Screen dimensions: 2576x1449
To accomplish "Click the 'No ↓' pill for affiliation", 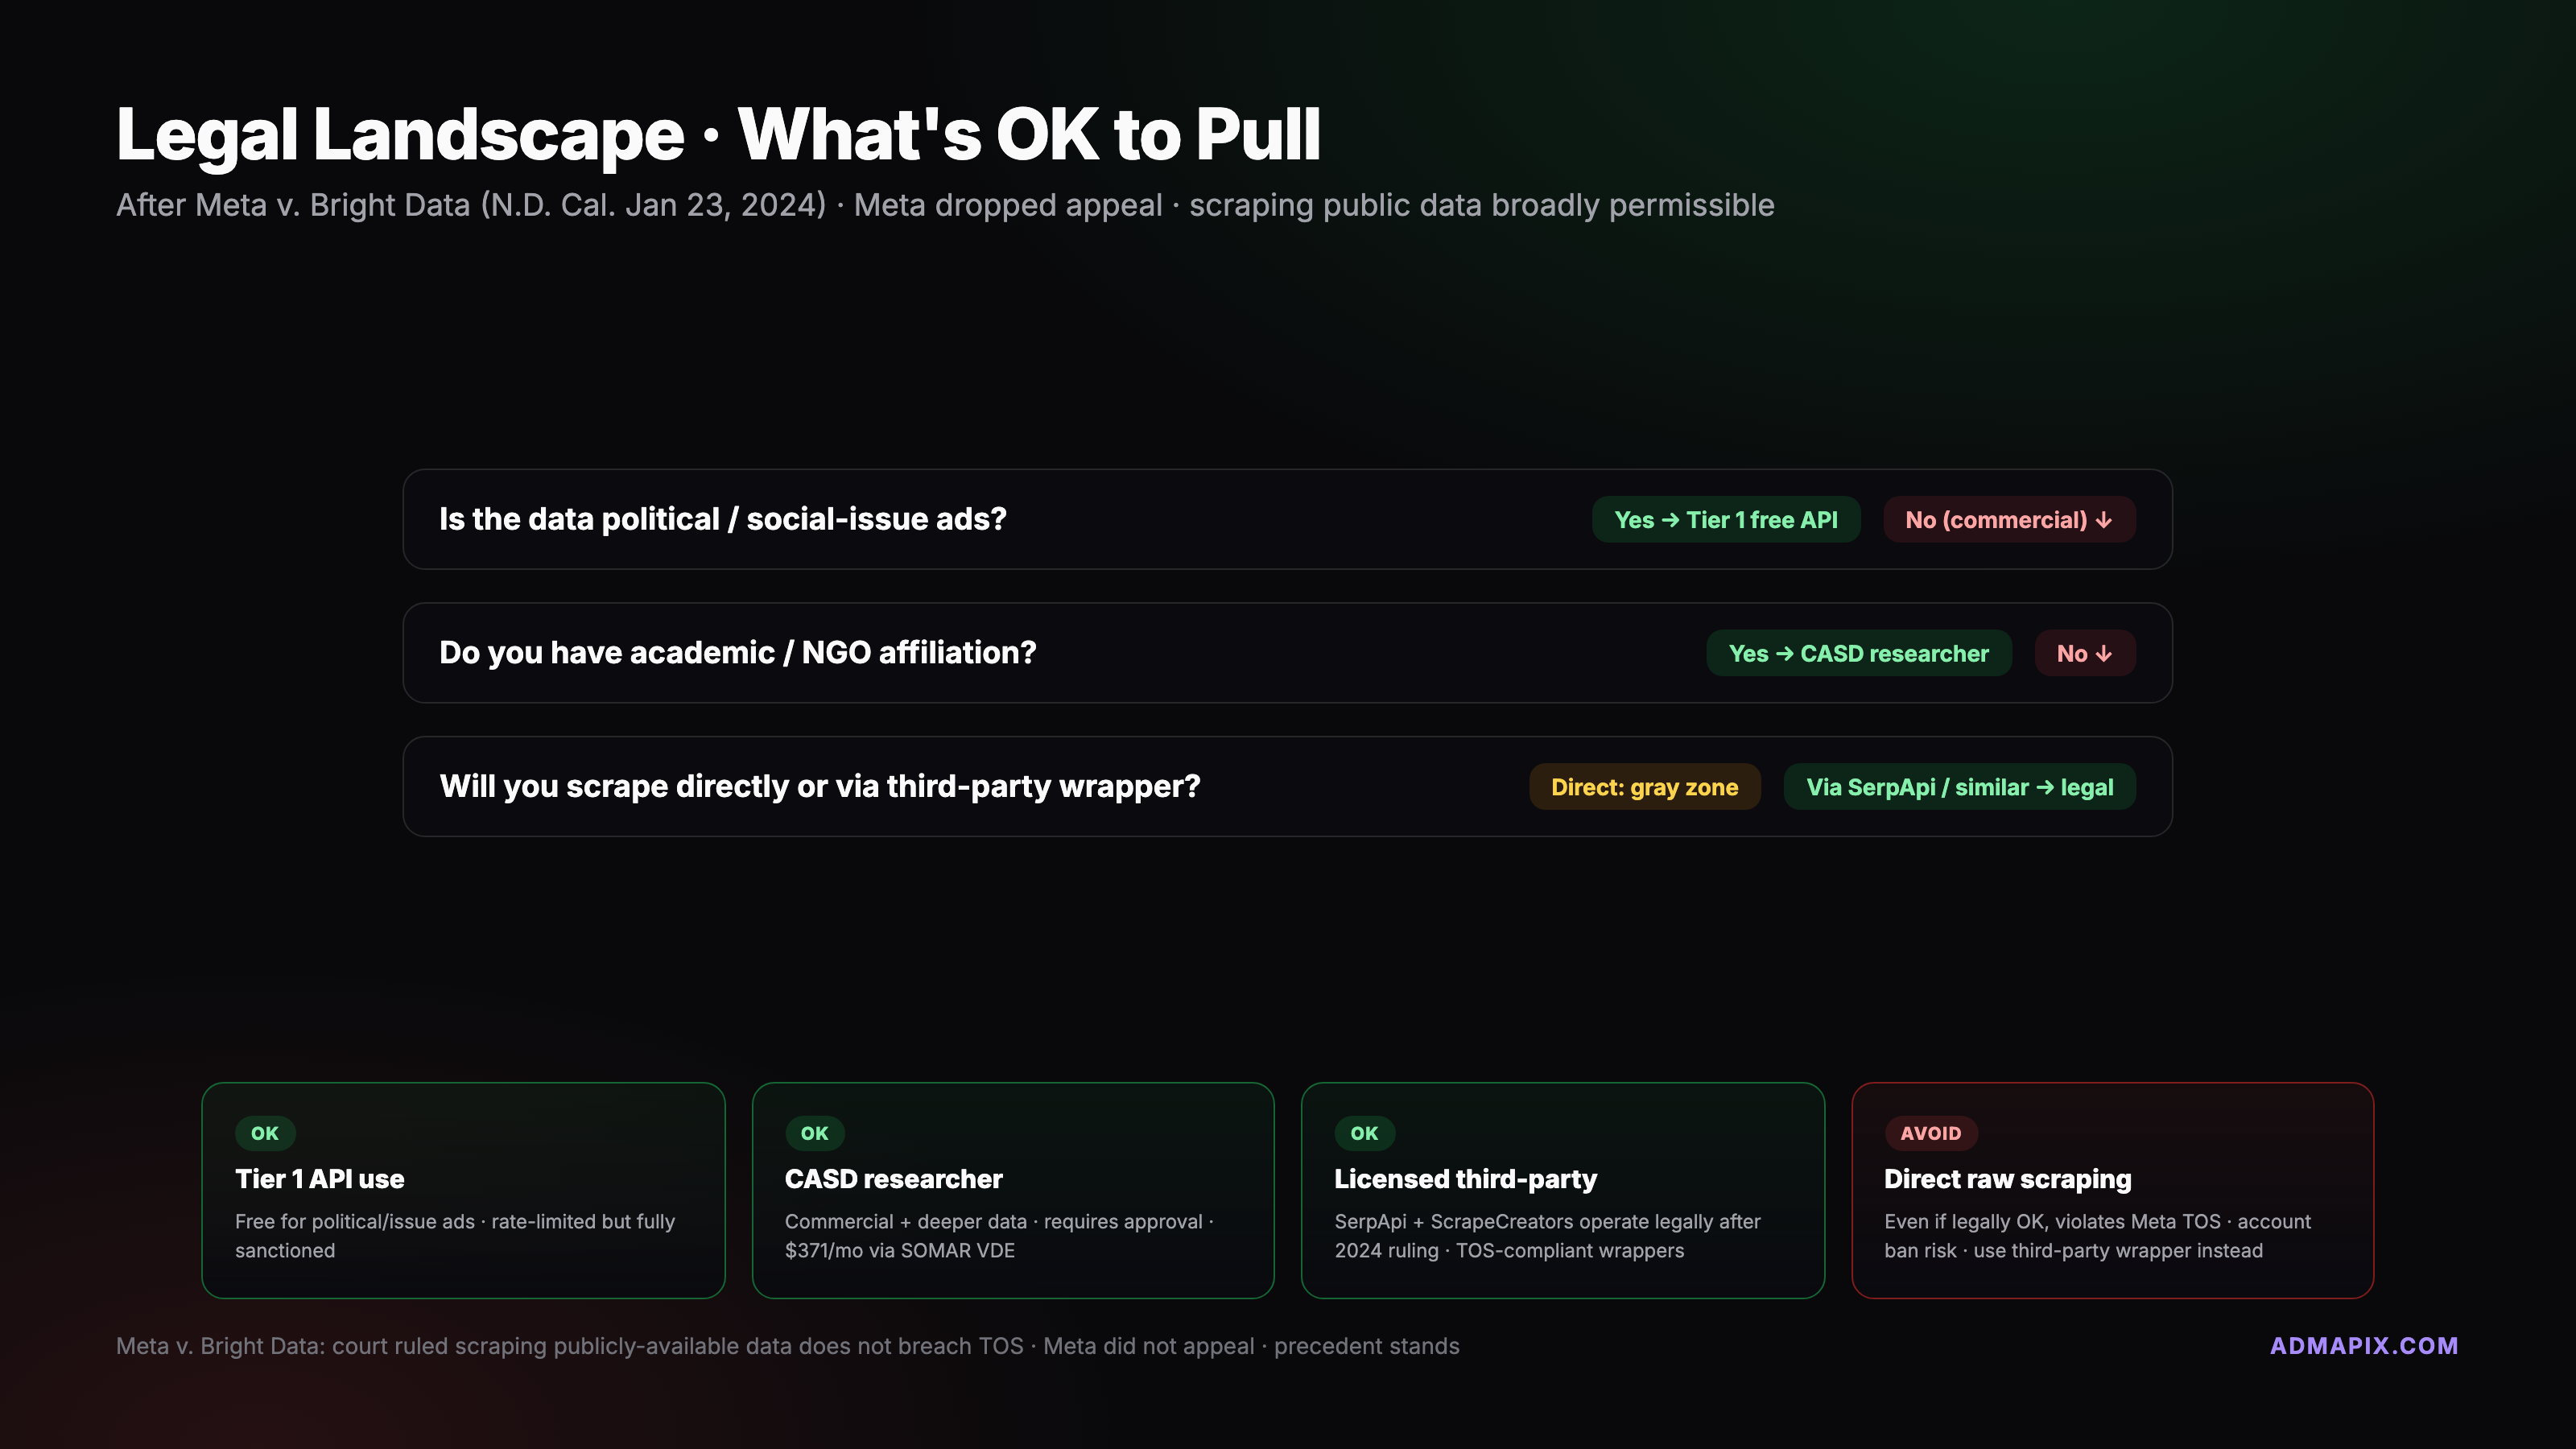I will click(x=2084, y=654).
